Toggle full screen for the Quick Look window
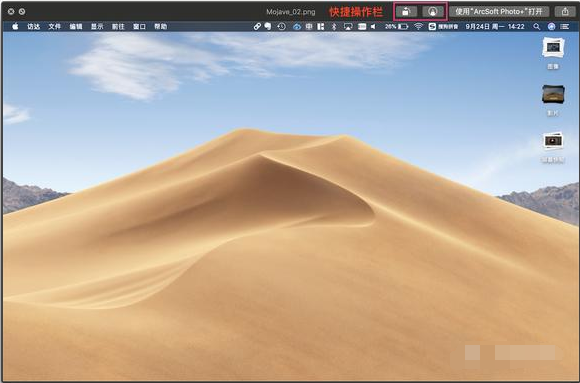Image resolution: width=580 pixels, height=383 pixels. (x=22, y=11)
